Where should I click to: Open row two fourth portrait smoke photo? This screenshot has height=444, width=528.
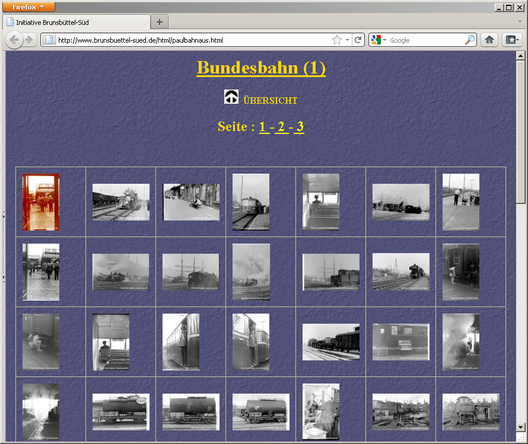point(251,272)
